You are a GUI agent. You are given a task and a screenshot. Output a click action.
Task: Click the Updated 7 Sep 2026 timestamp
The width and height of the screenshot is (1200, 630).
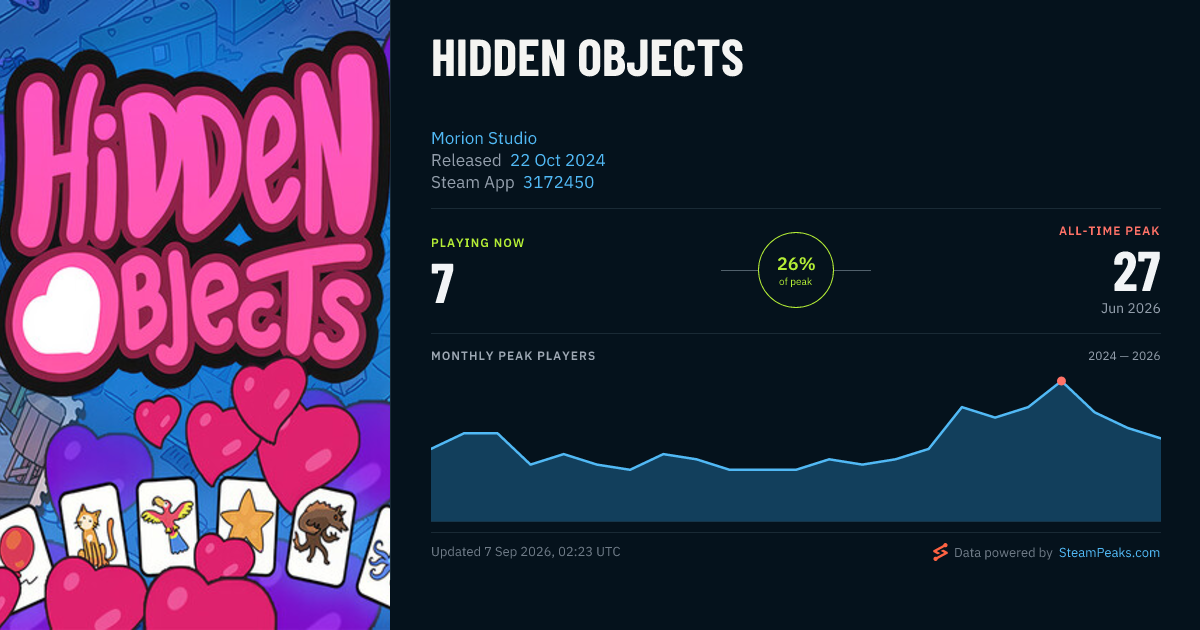(526, 552)
